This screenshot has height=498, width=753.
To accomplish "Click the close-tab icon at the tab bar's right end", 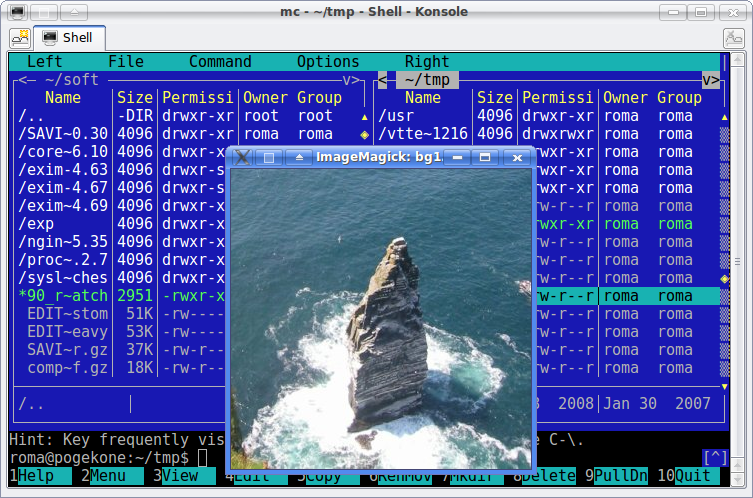I will pyautogui.click(x=732, y=39).
